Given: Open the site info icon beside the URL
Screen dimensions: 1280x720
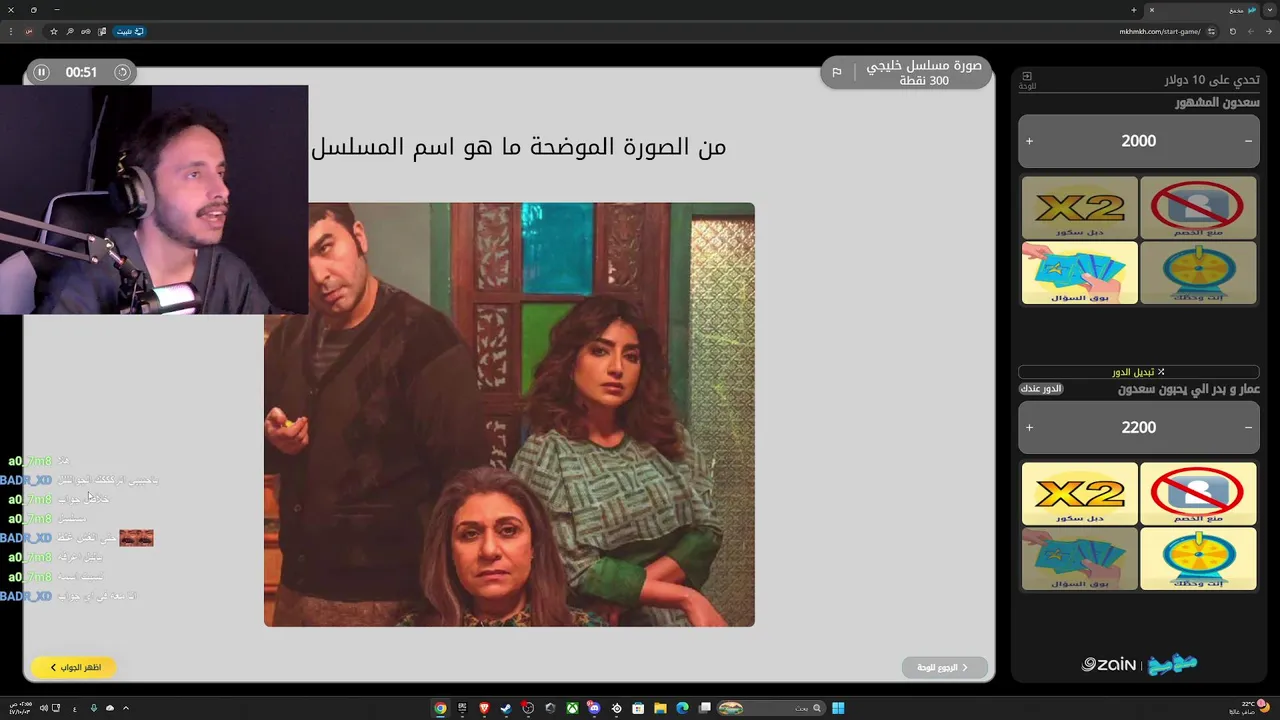Looking at the screenshot, I should [x=1211, y=31].
